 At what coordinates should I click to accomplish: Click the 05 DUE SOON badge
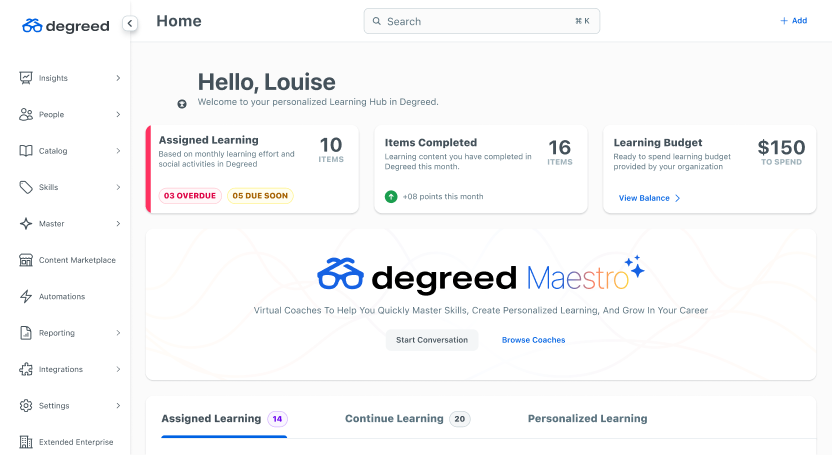tap(260, 196)
